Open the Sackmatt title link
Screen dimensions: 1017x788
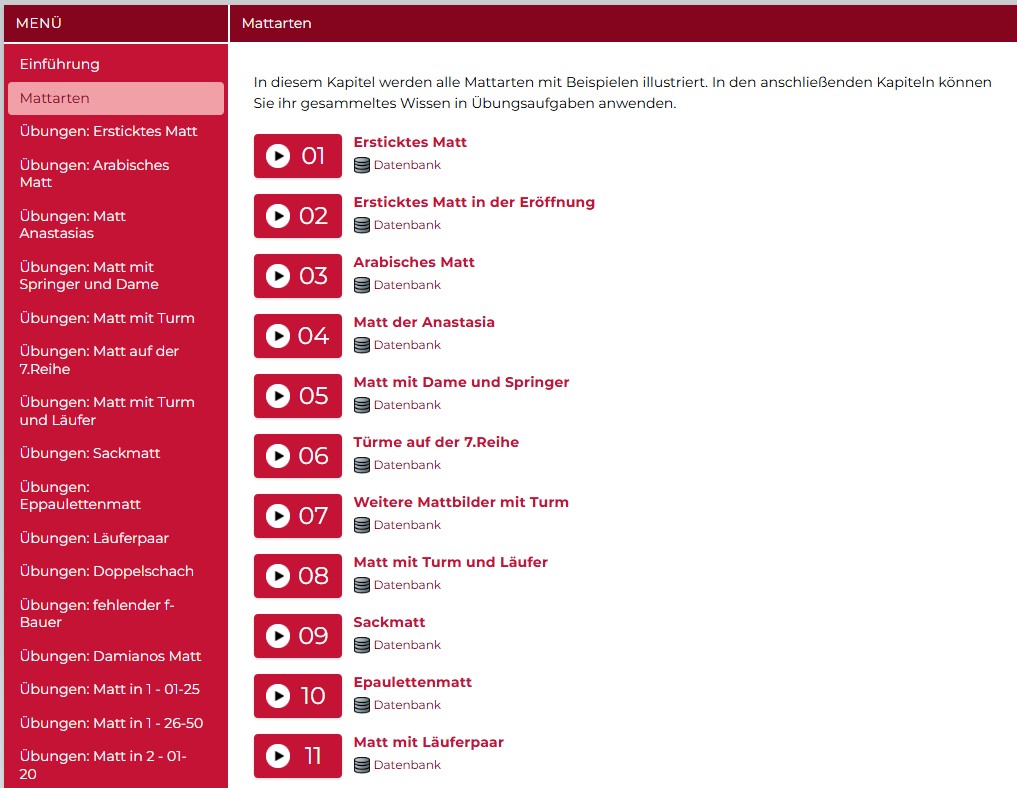click(x=389, y=622)
